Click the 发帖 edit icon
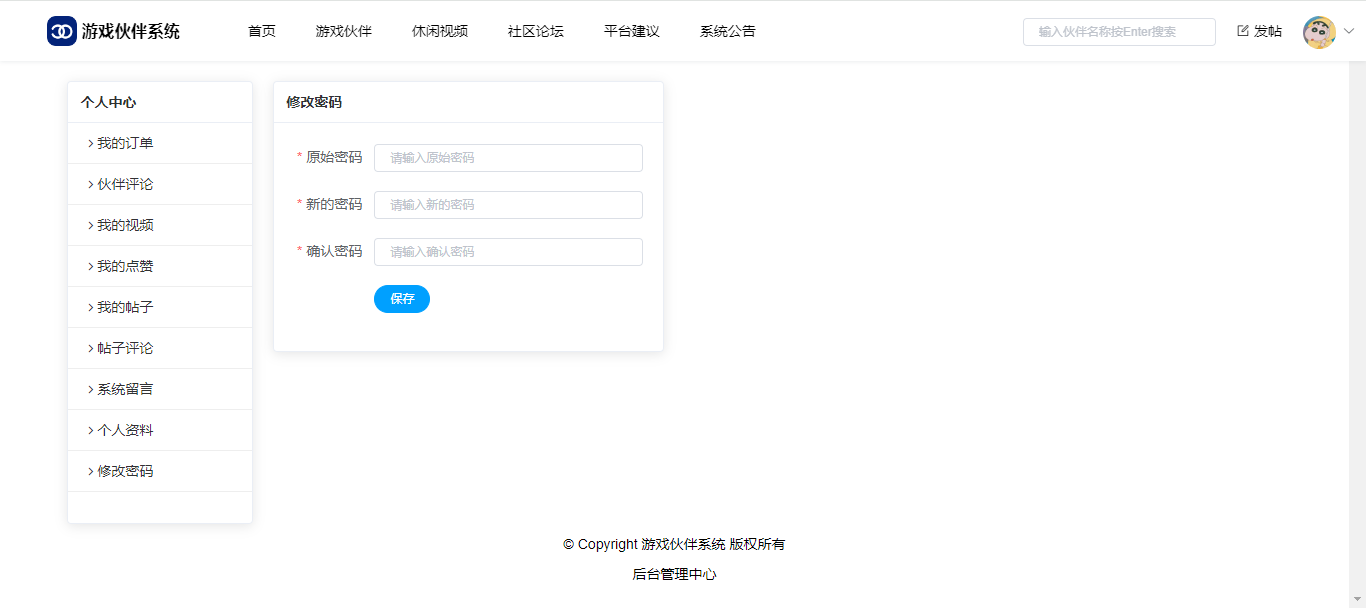 click(1243, 31)
